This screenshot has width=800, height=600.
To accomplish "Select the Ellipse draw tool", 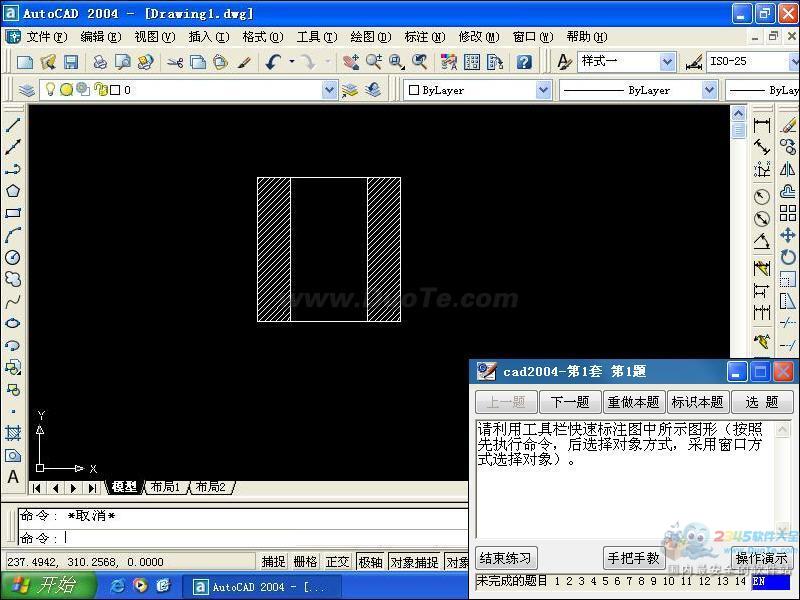I will (13, 323).
